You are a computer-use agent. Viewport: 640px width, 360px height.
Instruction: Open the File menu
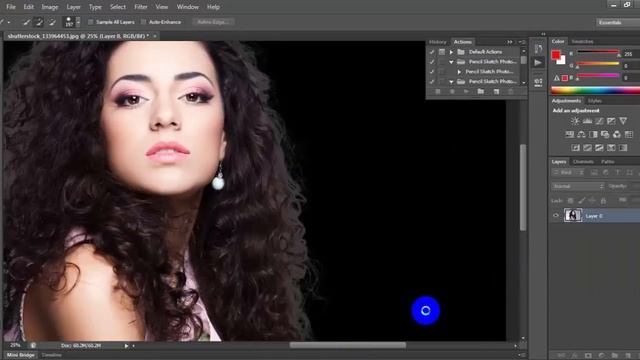coord(11,7)
